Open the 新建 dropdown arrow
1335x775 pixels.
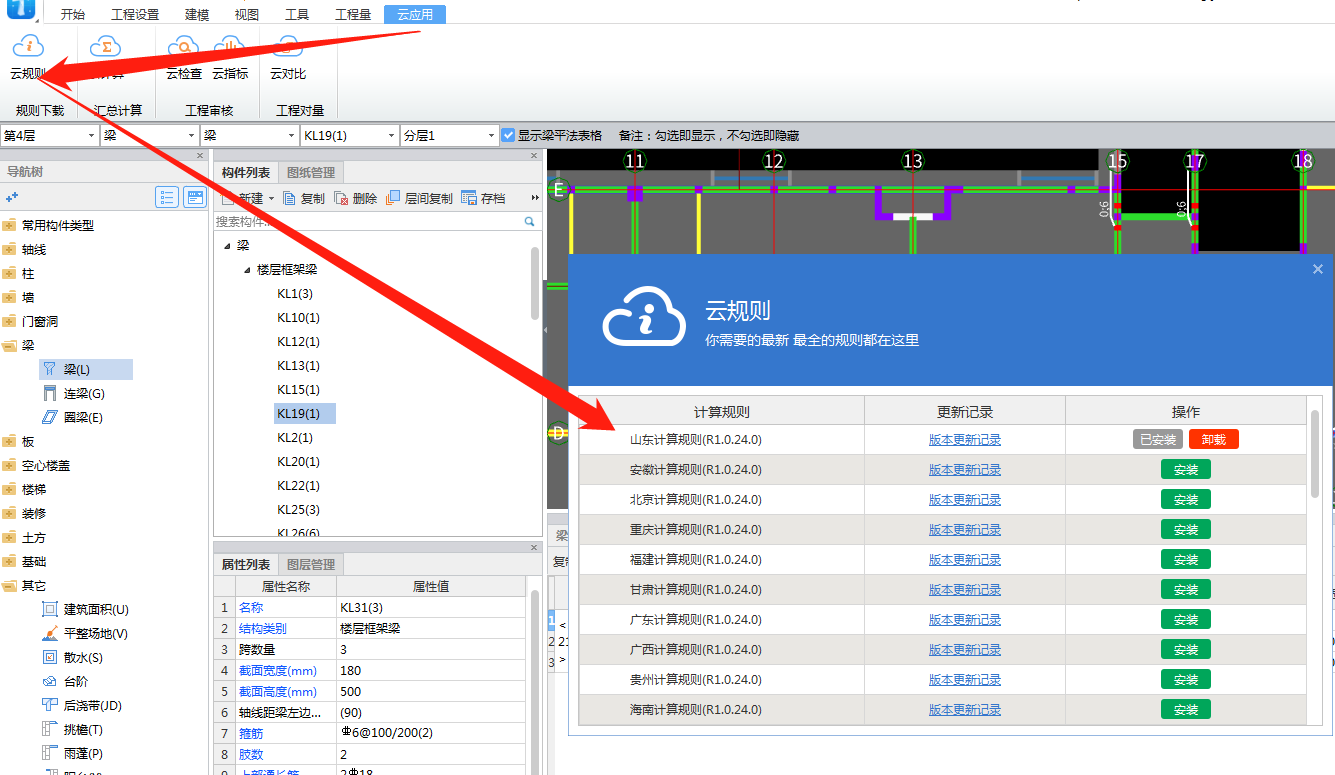(x=271, y=199)
